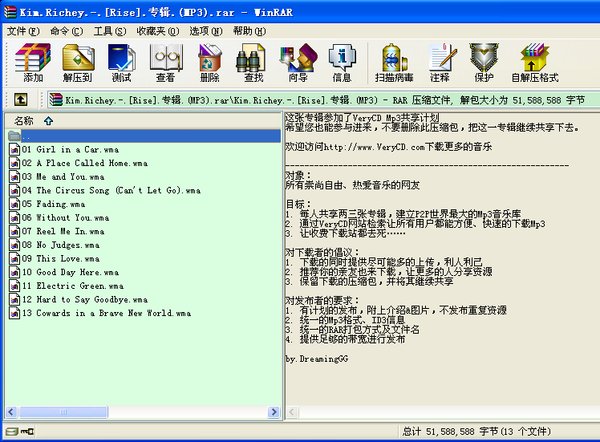Image resolution: width=600 pixels, height=442 pixels.
Task: Click the archive icon in address bar
Action: tap(56, 100)
